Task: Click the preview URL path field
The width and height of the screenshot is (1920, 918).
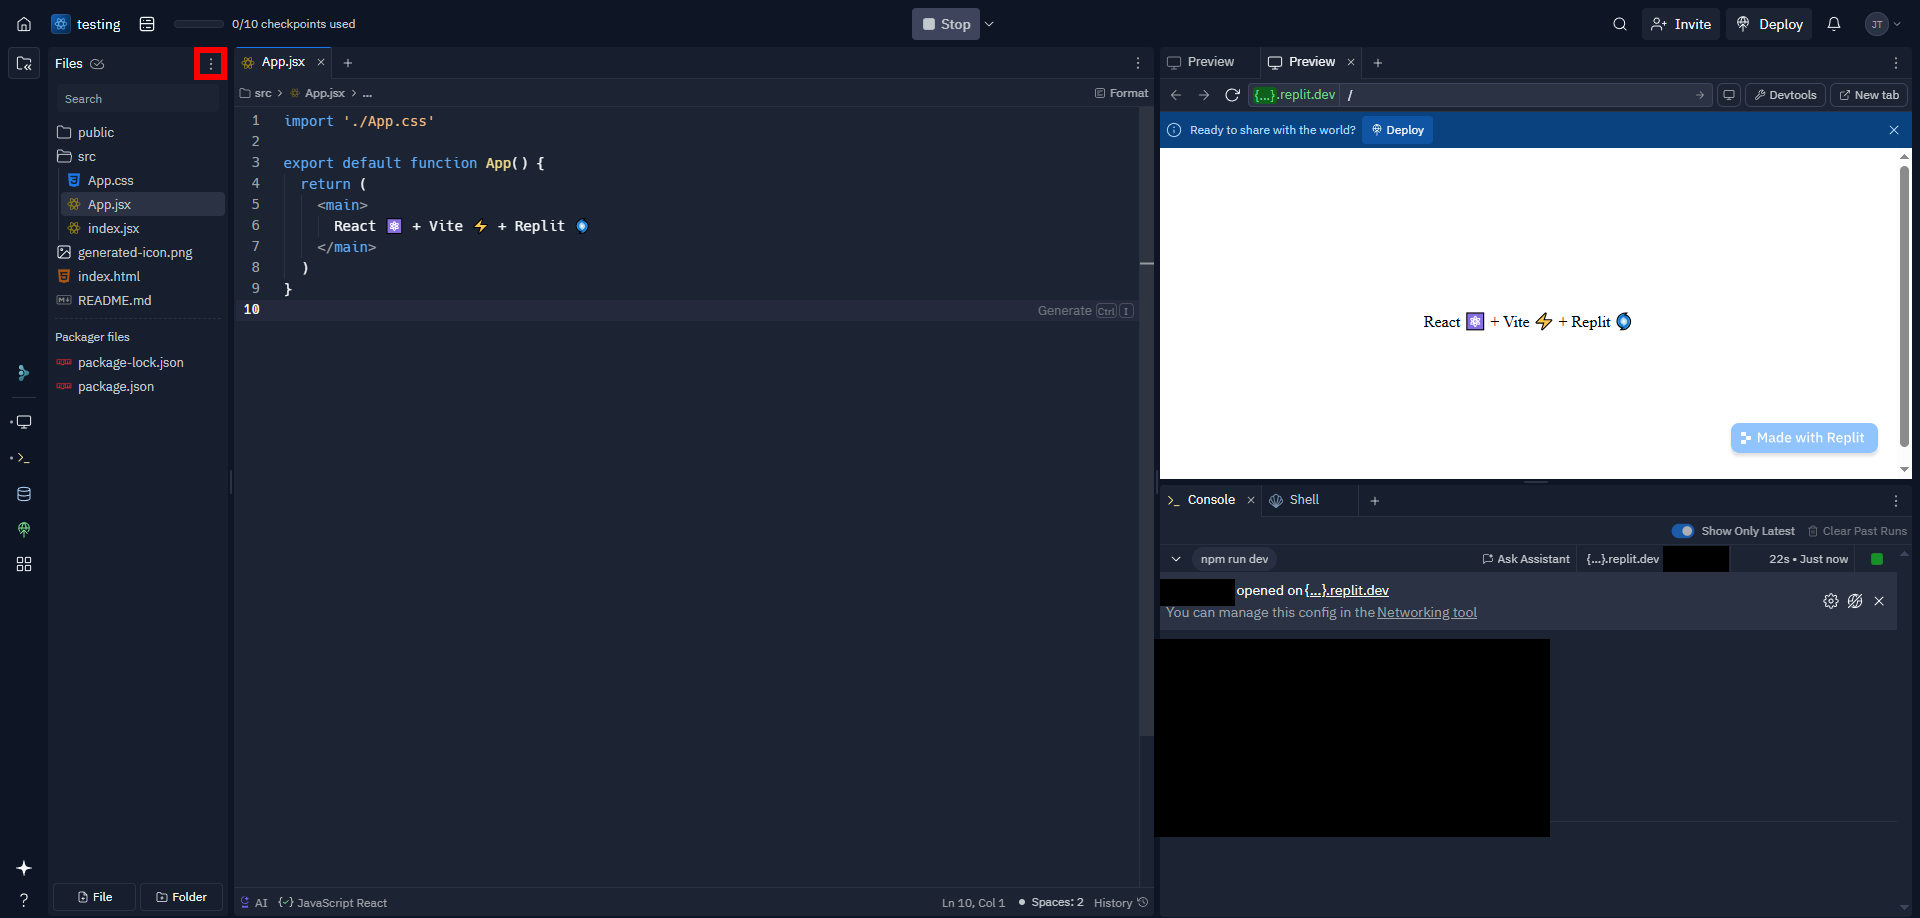Action: [1525, 95]
